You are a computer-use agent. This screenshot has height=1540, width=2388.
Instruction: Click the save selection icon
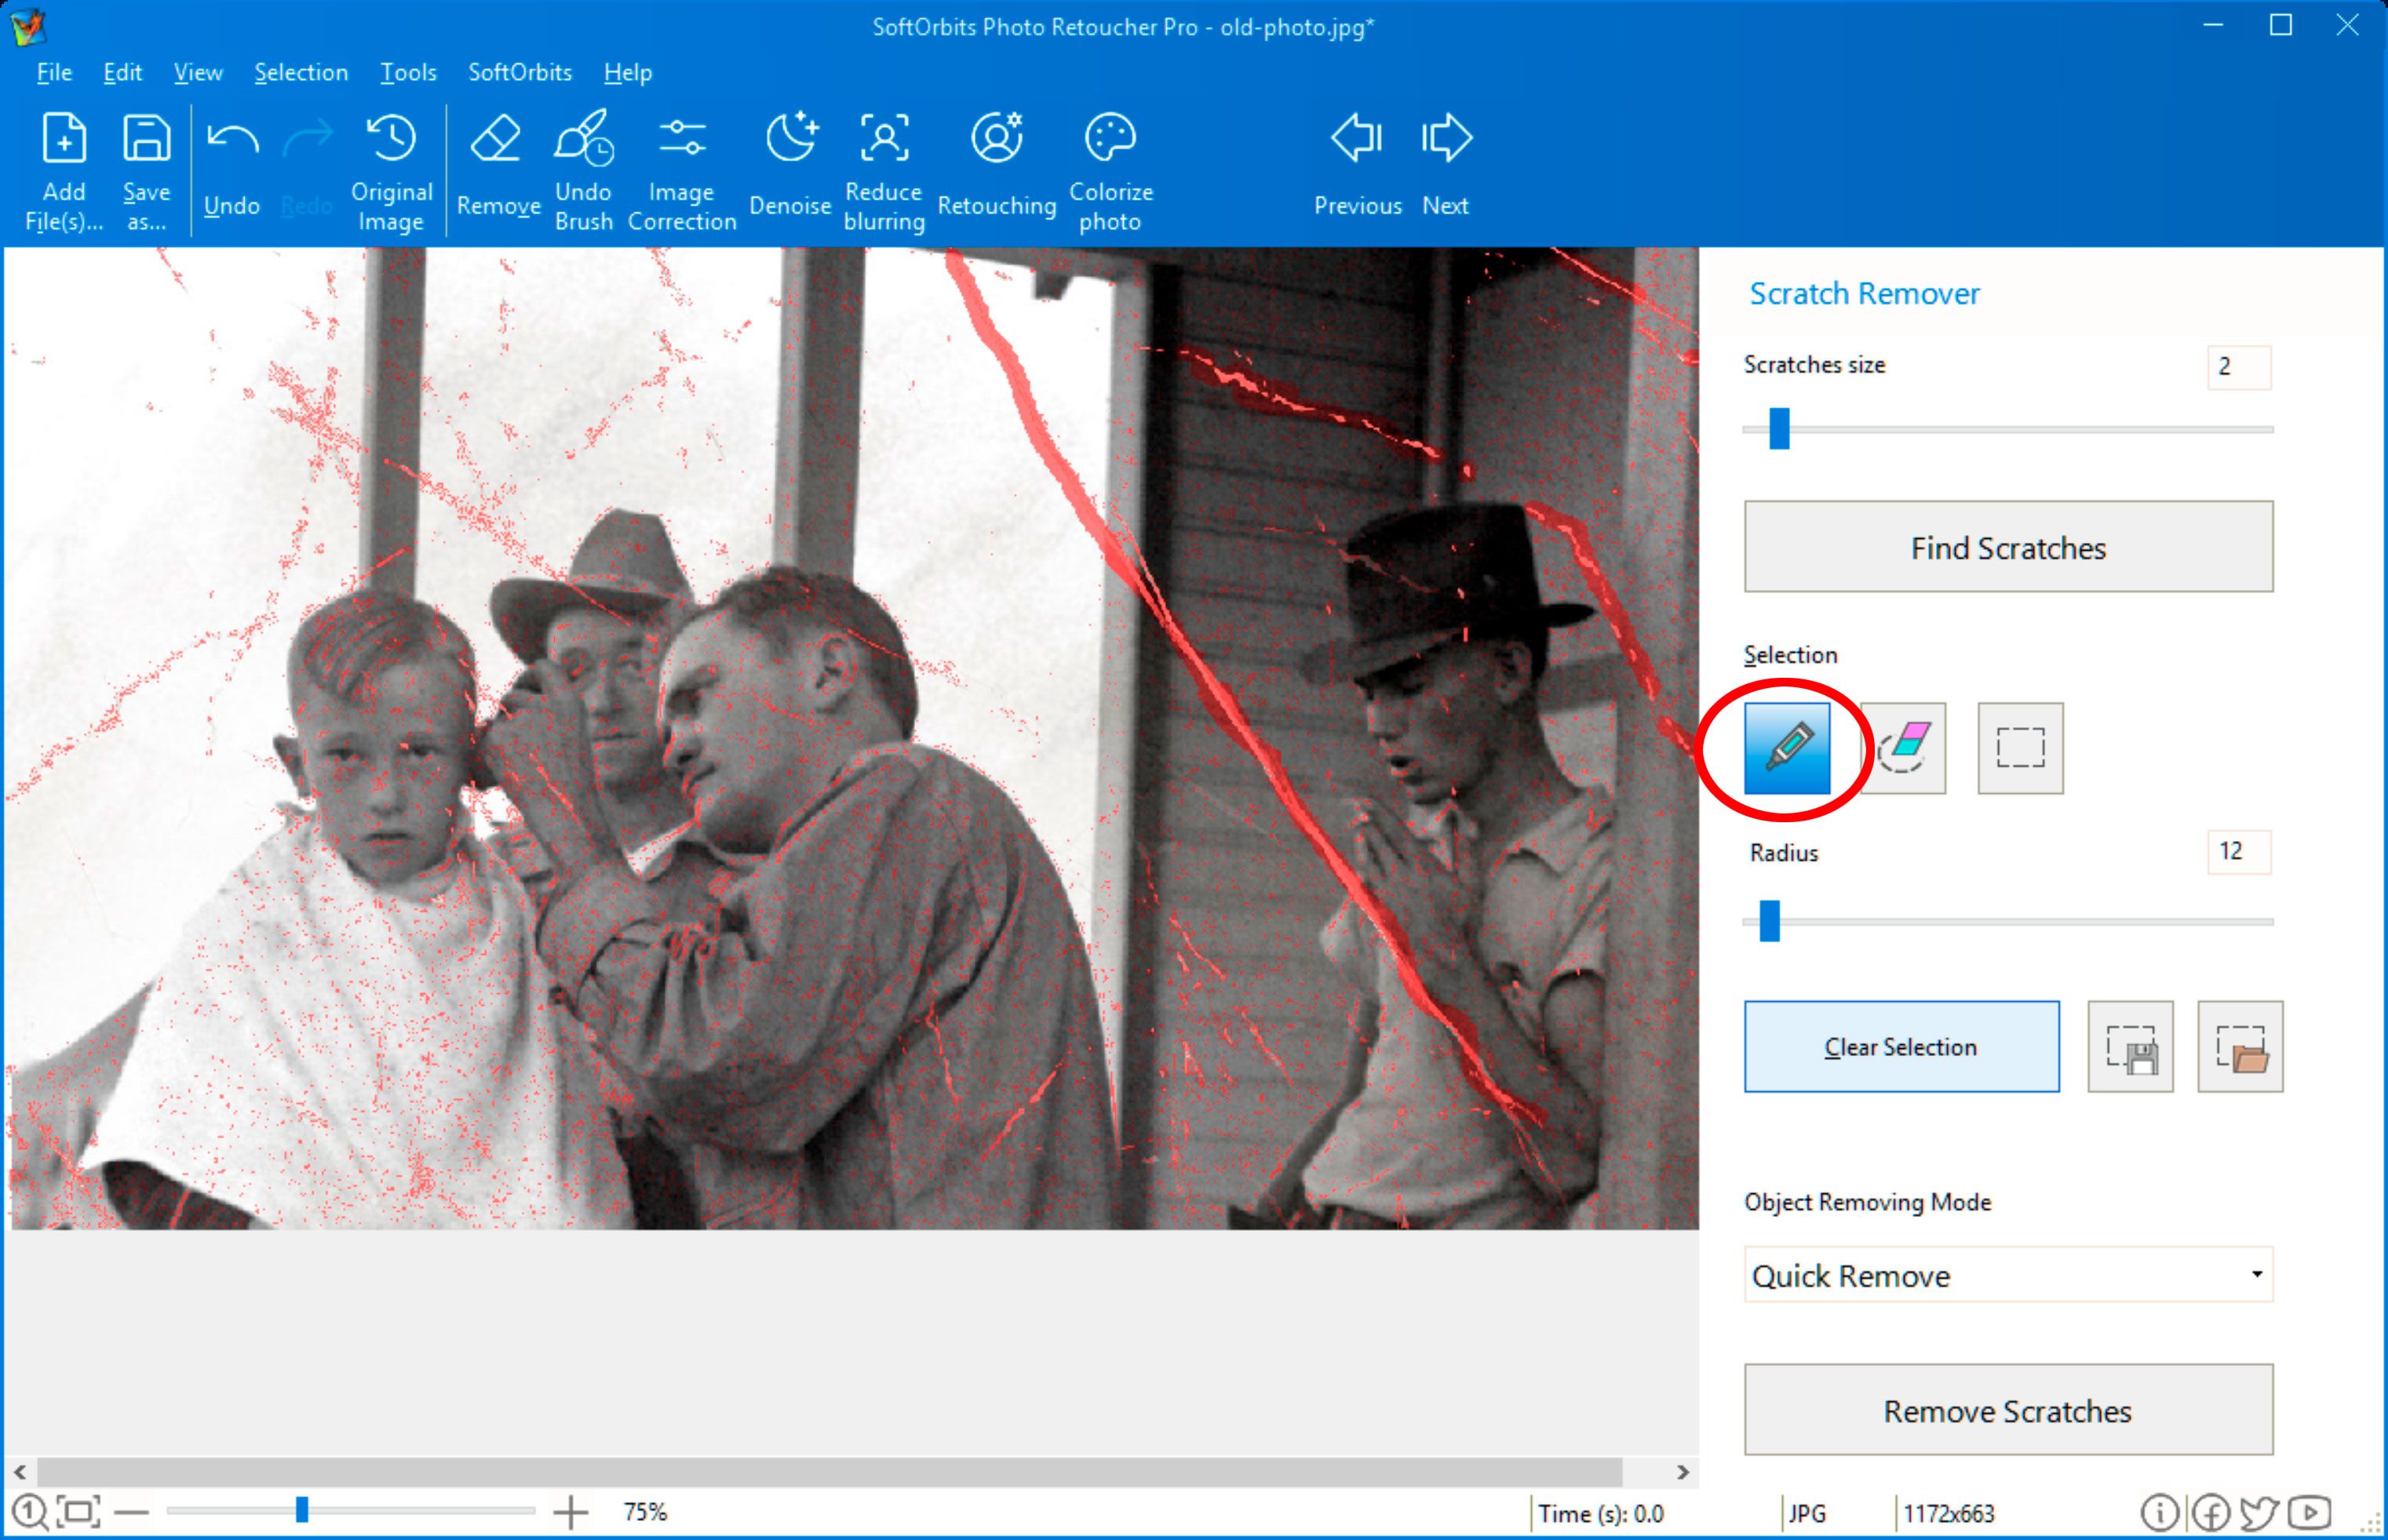click(x=2129, y=1046)
